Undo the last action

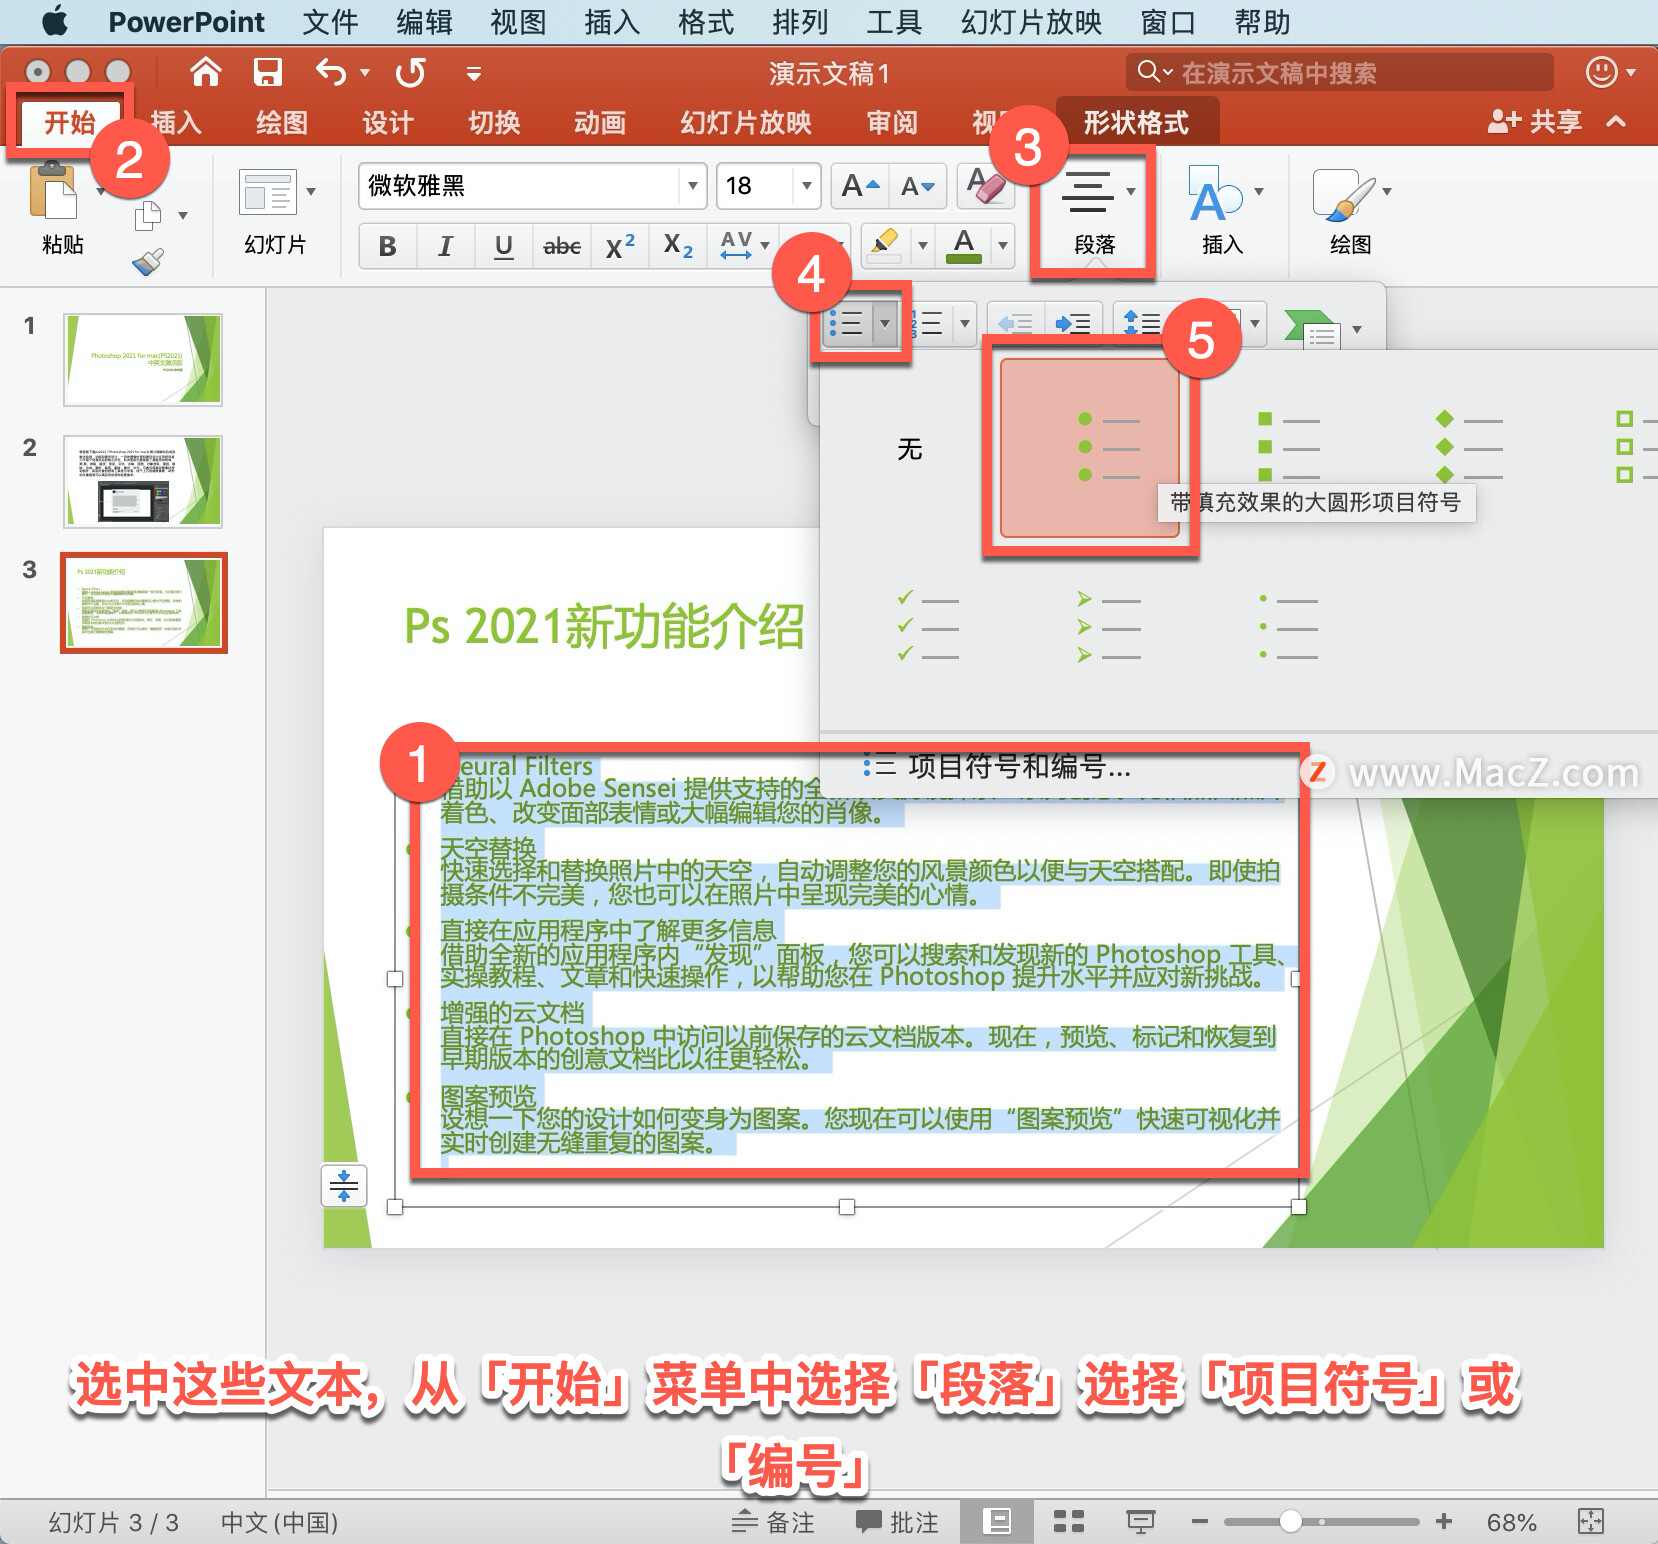coord(331,72)
